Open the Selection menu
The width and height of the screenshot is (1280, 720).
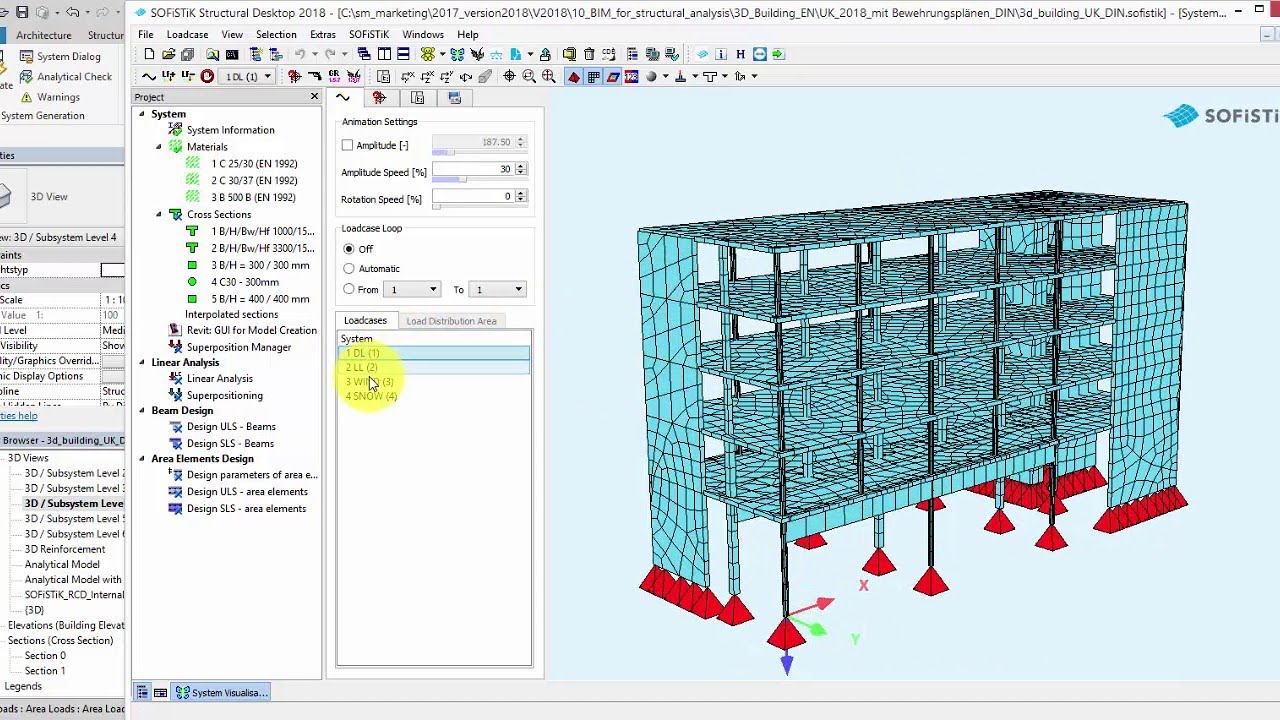(x=276, y=34)
